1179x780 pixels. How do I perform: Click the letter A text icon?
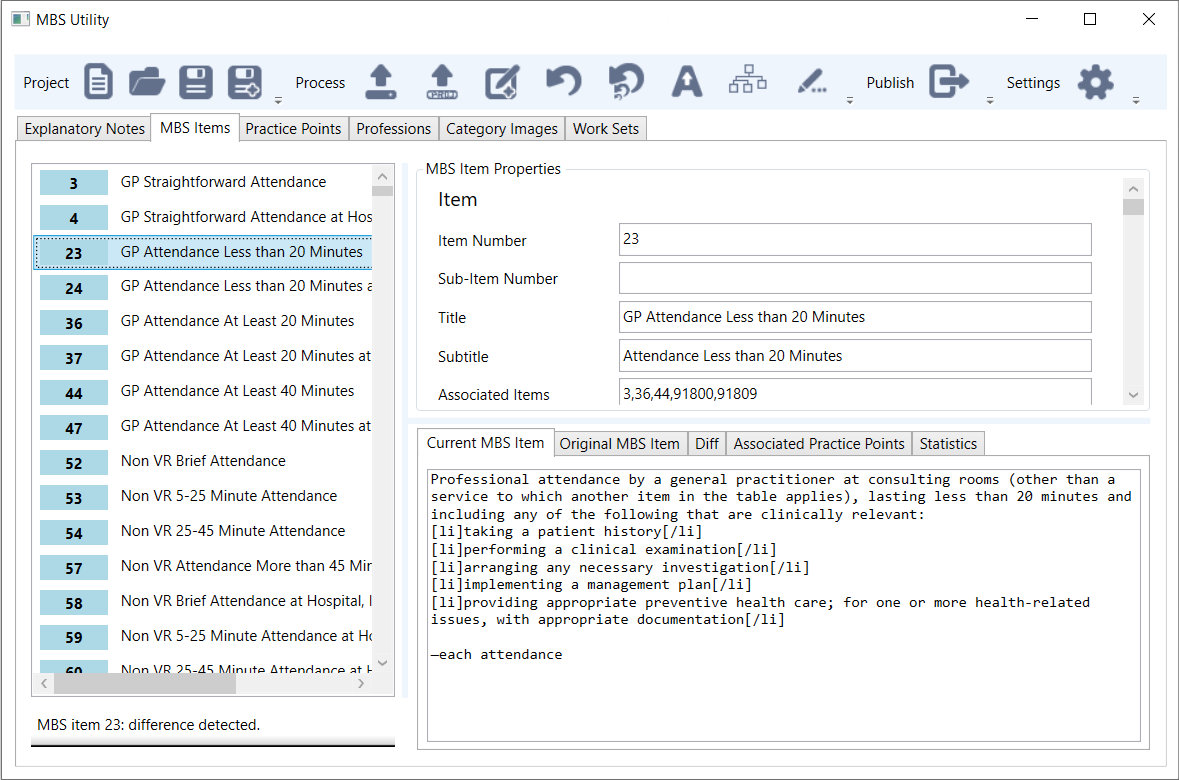(x=686, y=82)
